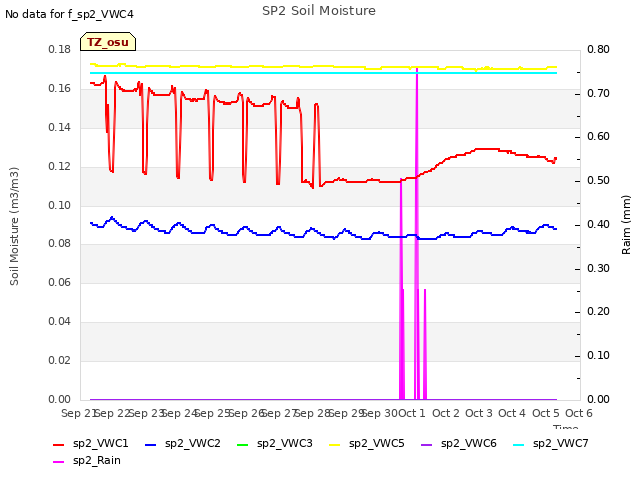Click the Soil Moisture (m3/m3) axis label
The width and height of the screenshot is (640, 480).
click(x=14, y=226)
